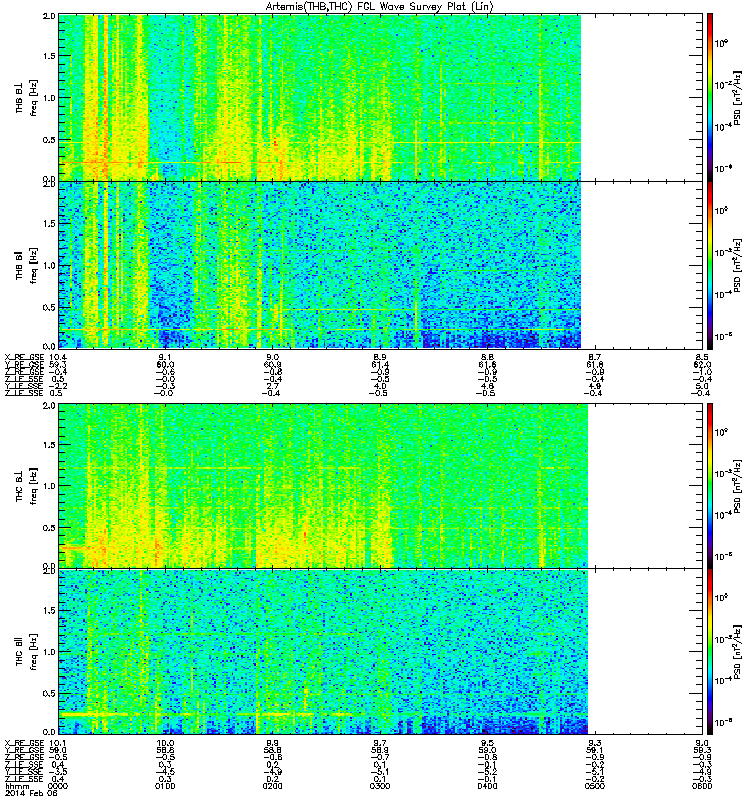Click the '1.0' tick label of the THB B∥ panel
The image size is (750, 800).
point(49,265)
